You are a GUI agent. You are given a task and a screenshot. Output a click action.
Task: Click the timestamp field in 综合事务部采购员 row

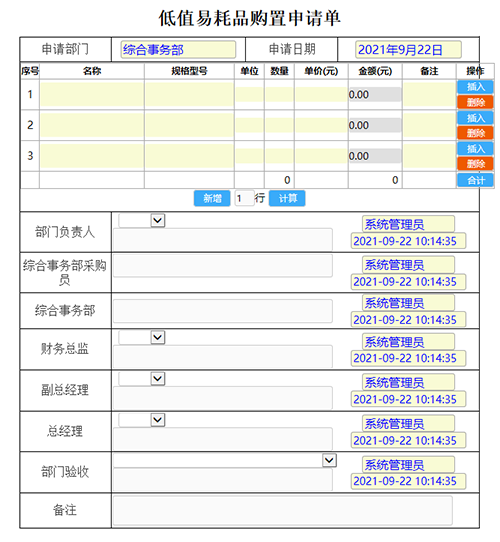(x=408, y=282)
